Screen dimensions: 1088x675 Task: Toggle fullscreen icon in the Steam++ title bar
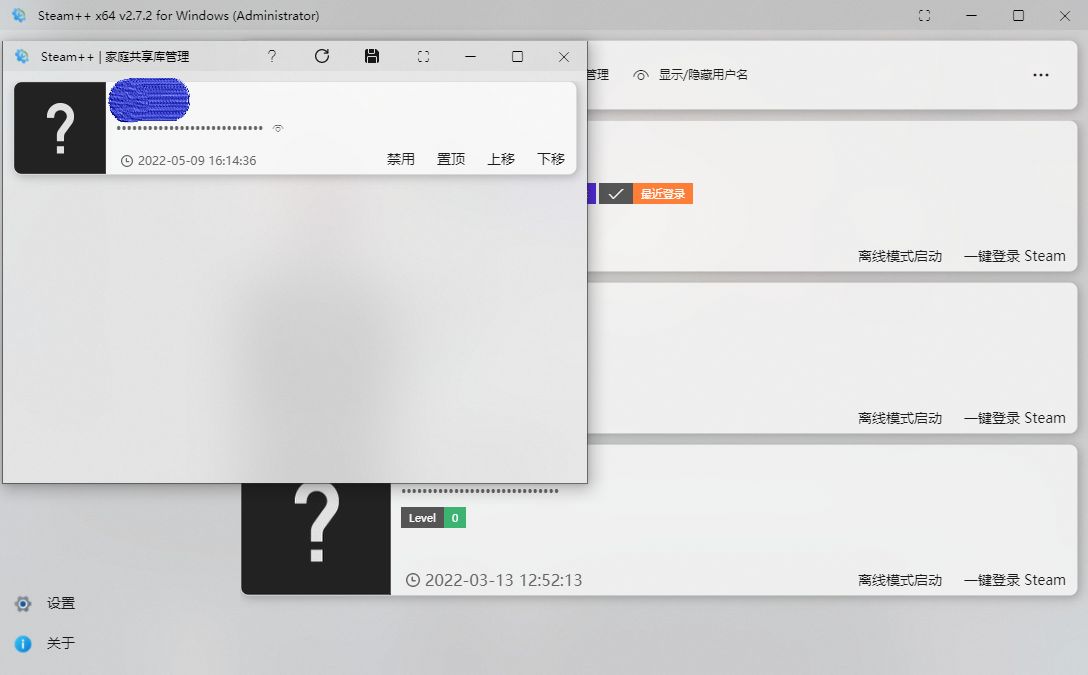924,15
